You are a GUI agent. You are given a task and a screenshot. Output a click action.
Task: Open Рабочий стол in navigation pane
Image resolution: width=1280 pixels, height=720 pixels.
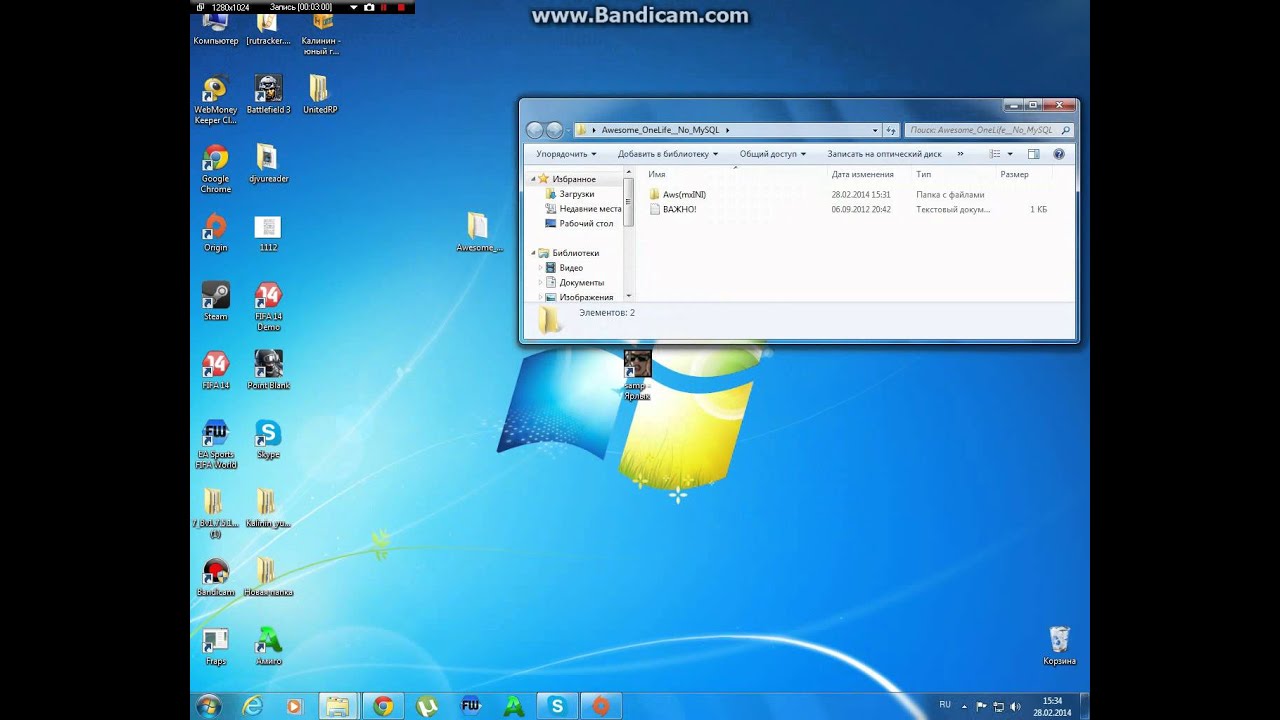point(586,223)
